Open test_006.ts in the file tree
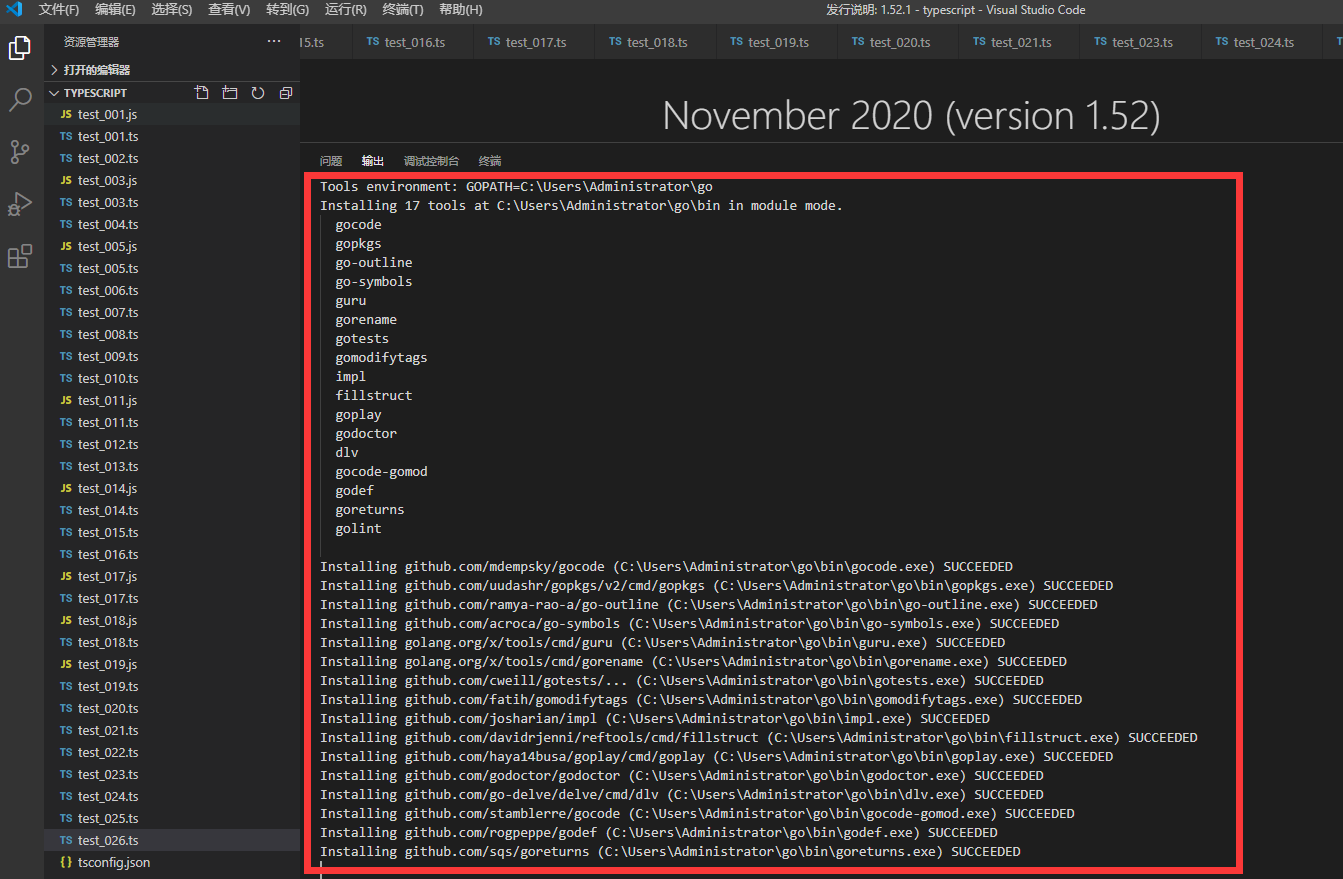This screenshot has width=1343, height=879. pyautogui.click(x=172, y=290)
